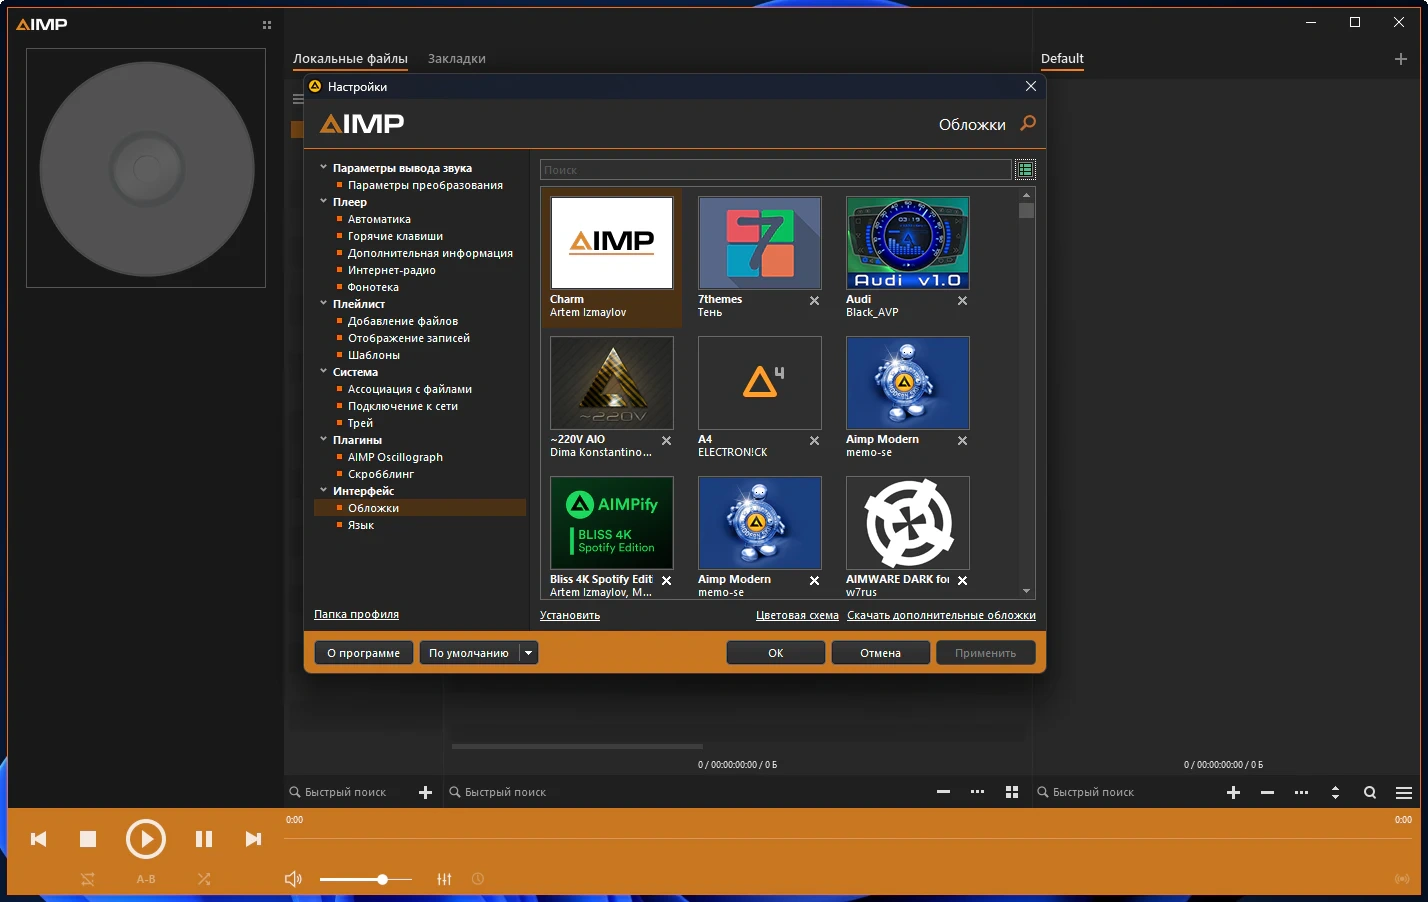Go to the Язык settings page
This screenshot has height=902, width=1428.
tap(361, 525)
